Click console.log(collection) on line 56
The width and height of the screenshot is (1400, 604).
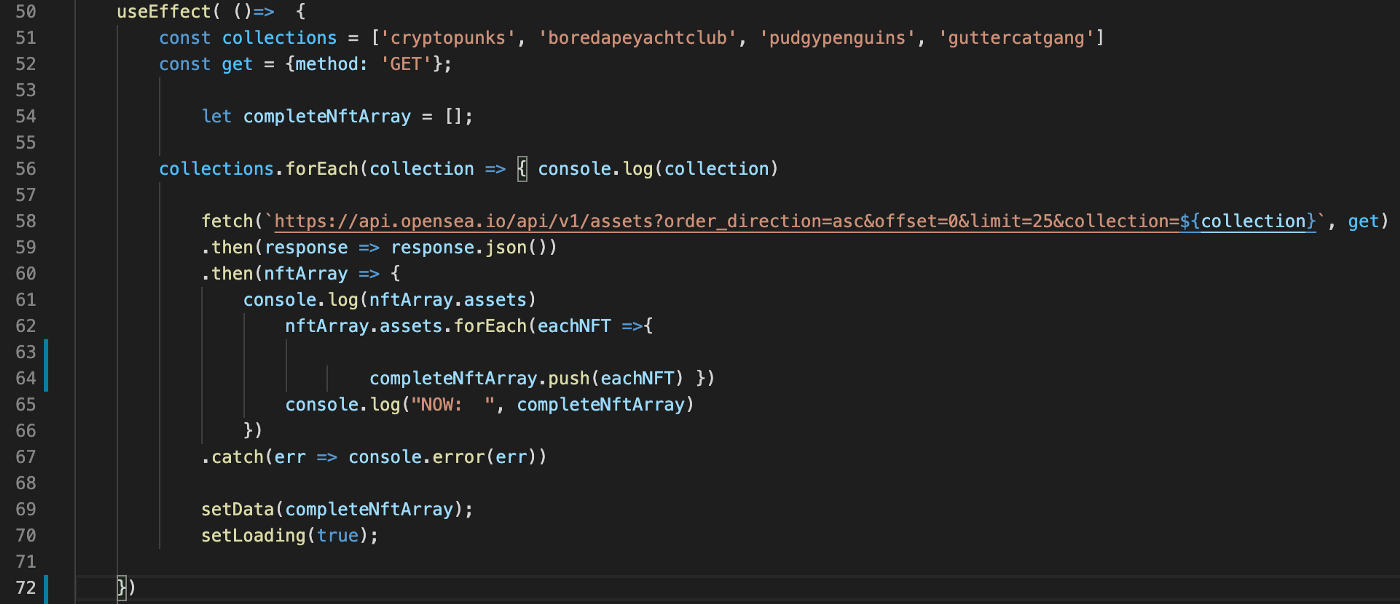658,169
